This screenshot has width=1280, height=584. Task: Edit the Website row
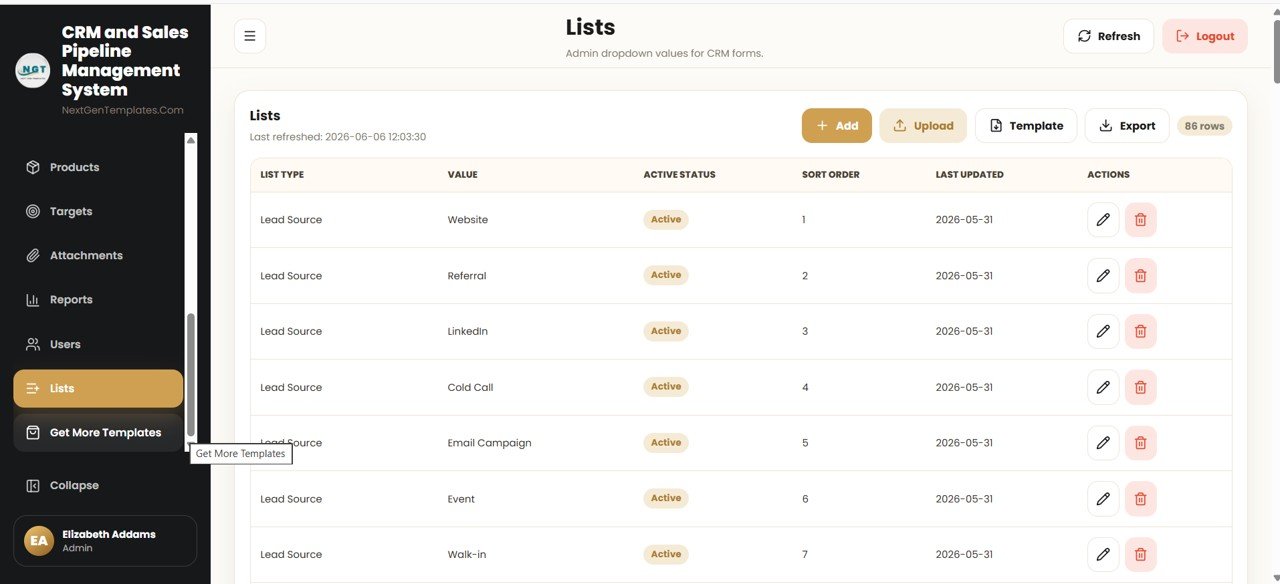click(1103, 220)
